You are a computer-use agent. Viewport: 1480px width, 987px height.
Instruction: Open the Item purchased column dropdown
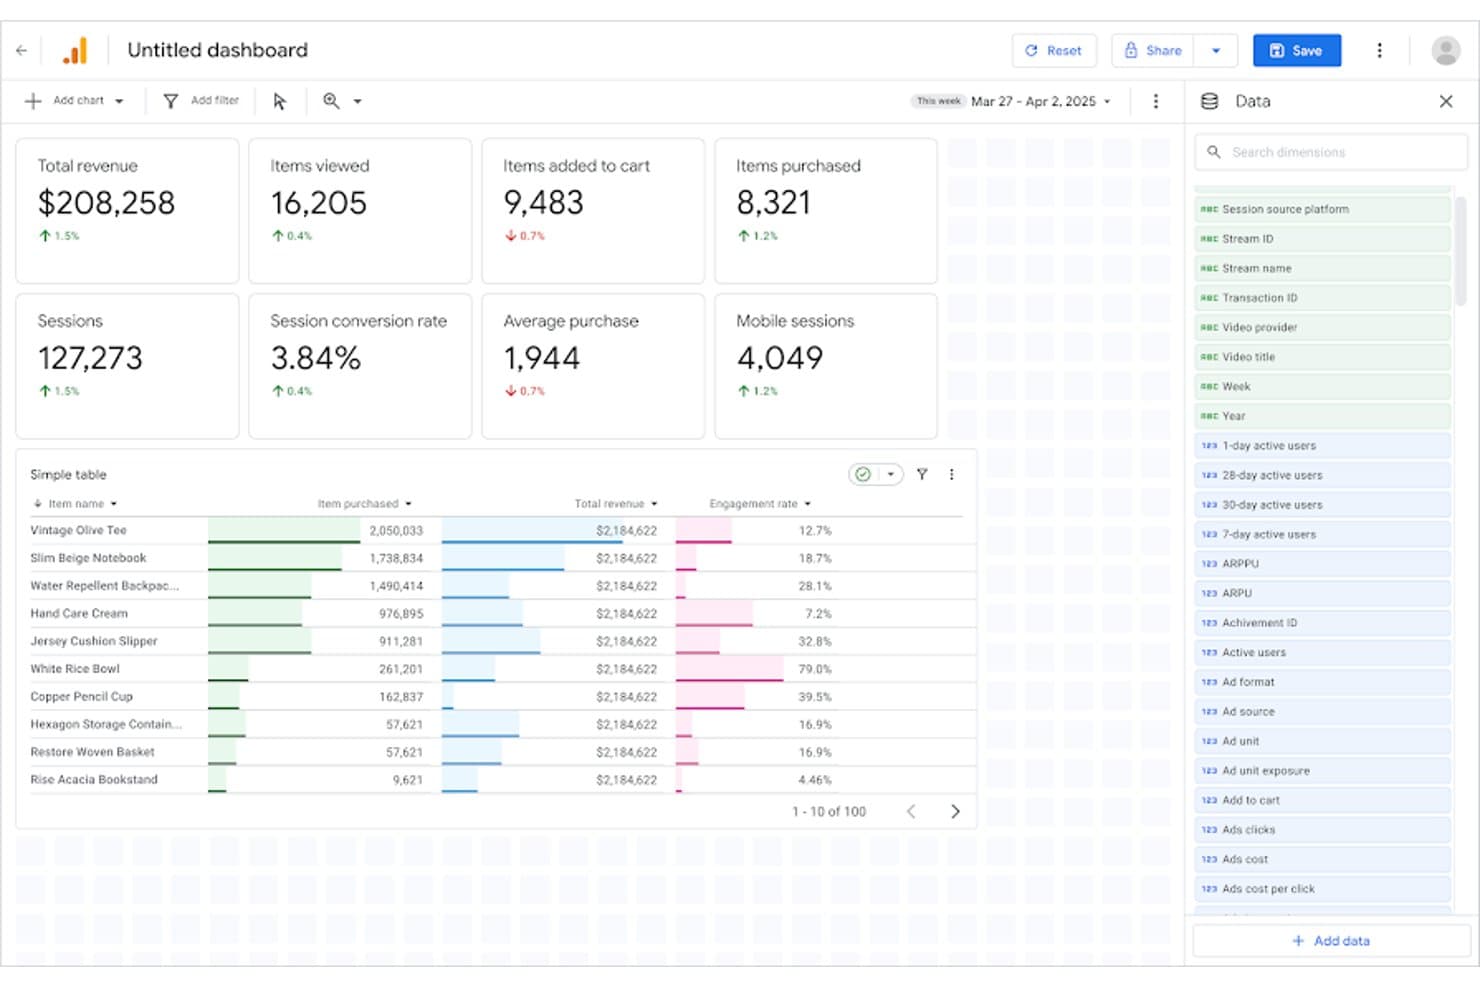[x=409, y=504]
